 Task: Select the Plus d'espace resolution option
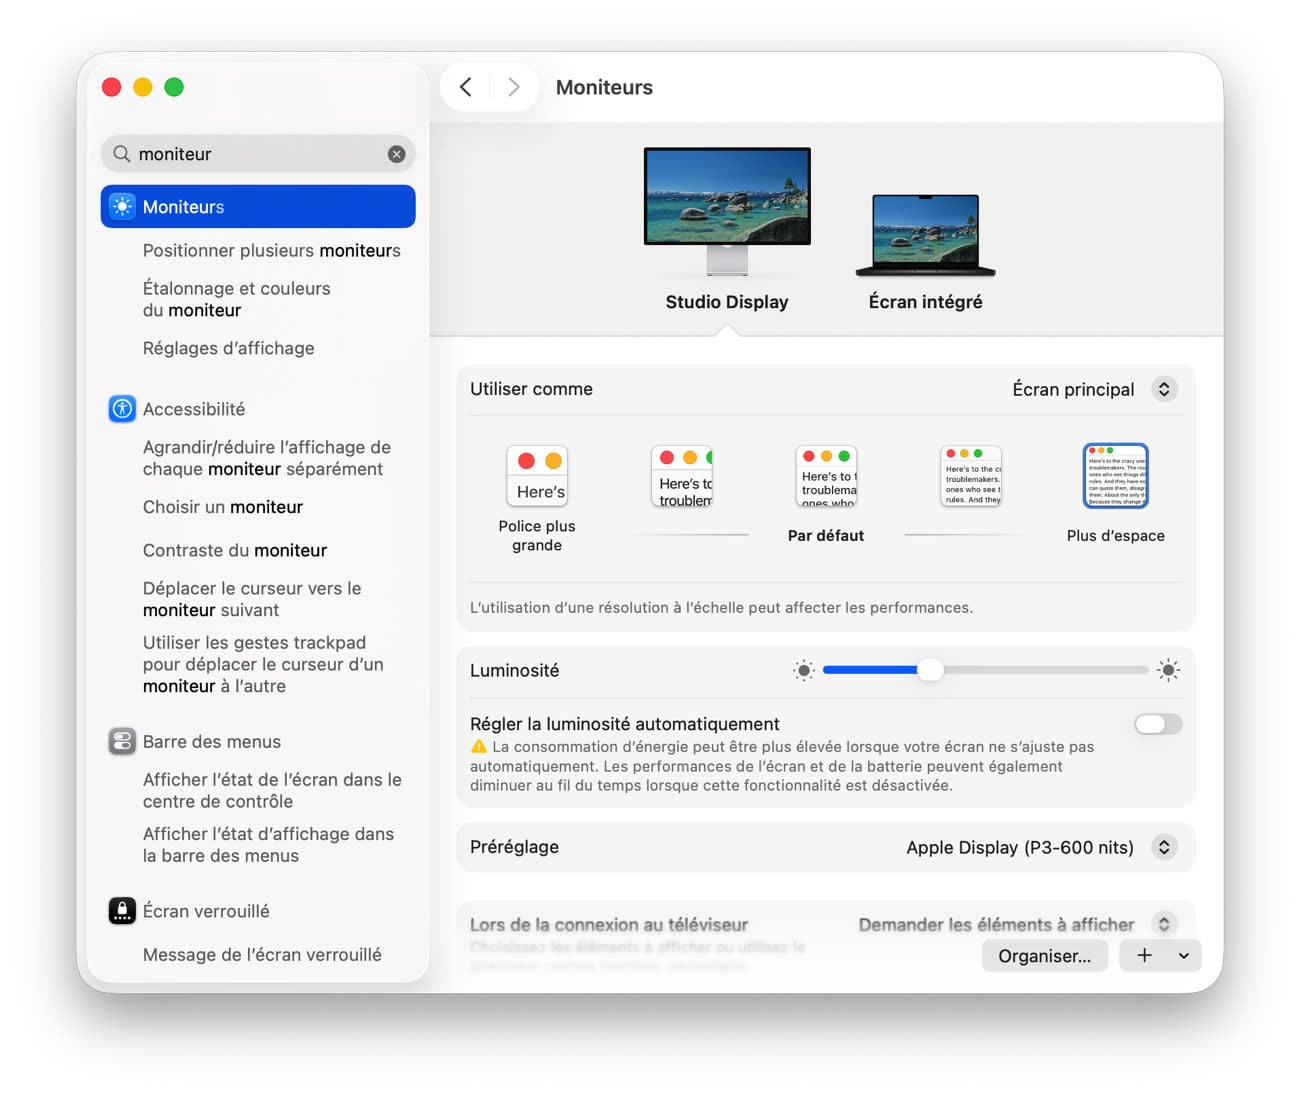1115,476
